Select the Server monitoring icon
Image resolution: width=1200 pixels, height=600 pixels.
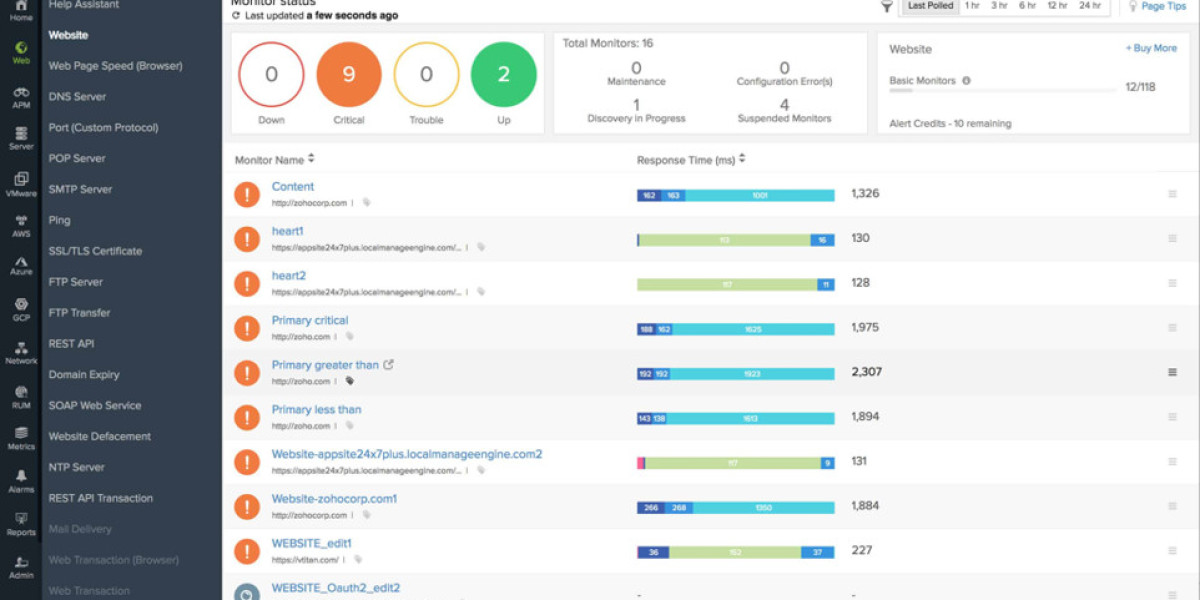pyautogui.click(x=20, y=135)
